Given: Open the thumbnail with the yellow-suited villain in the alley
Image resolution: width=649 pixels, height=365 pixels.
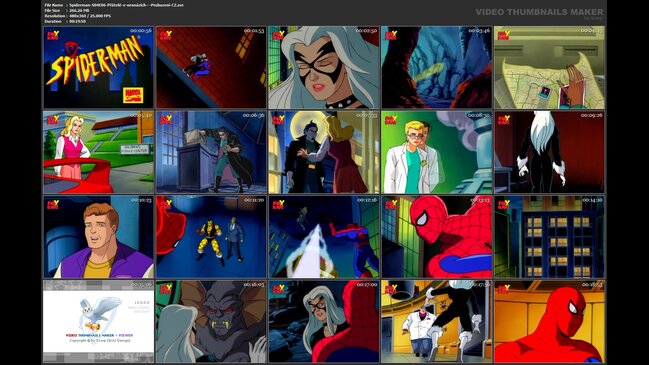Looking at the screenshot, I should [x=211, y=237].
